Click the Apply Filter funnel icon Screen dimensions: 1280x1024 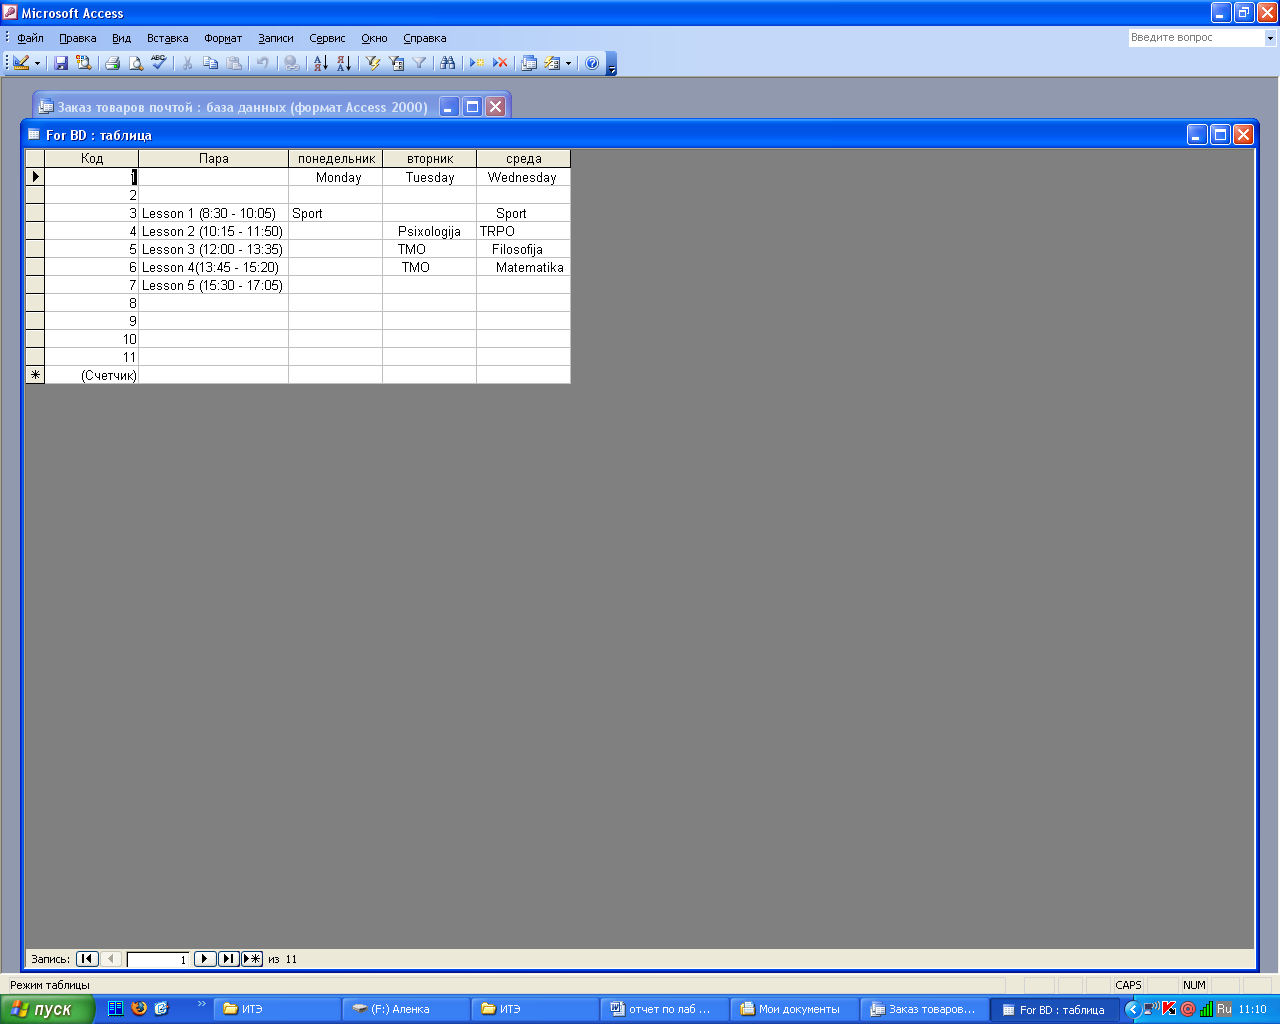[x=419, y=62]
